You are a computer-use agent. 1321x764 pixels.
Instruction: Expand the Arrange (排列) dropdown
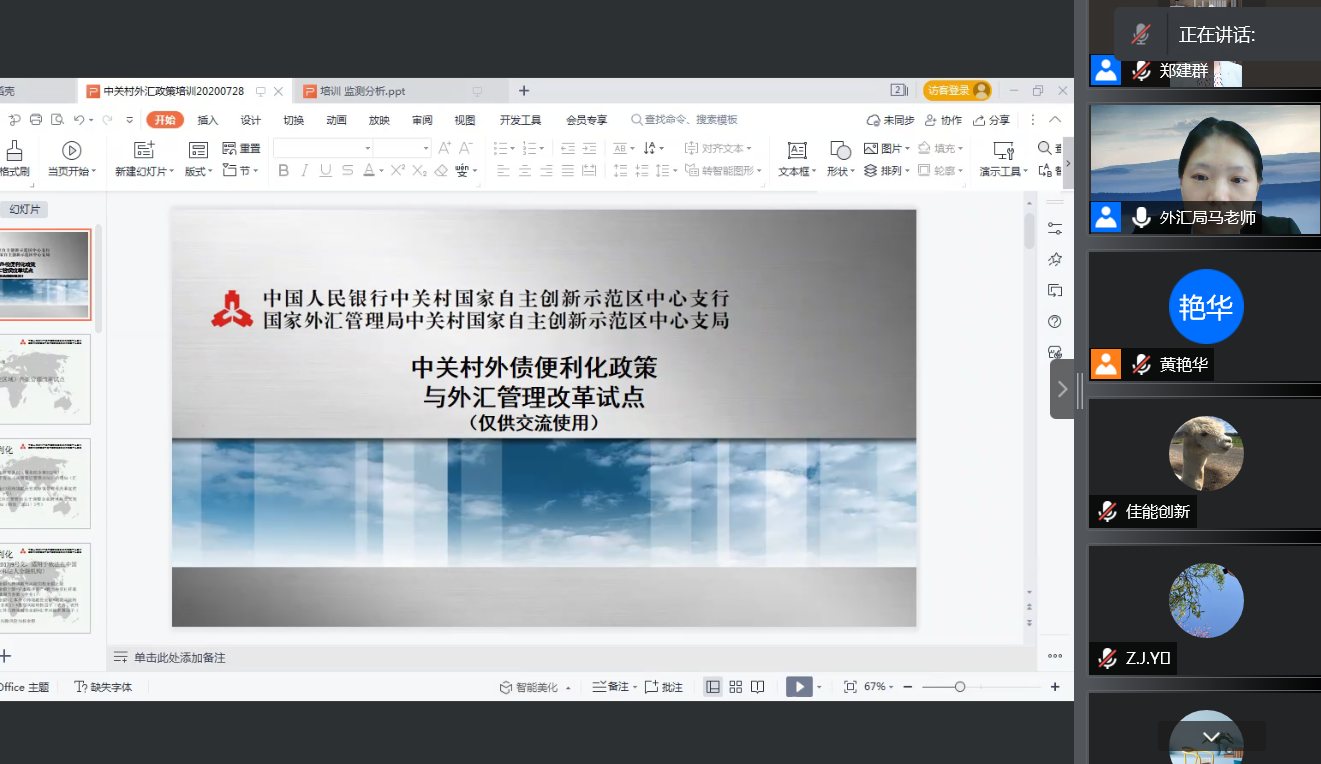tap(886, 171)
